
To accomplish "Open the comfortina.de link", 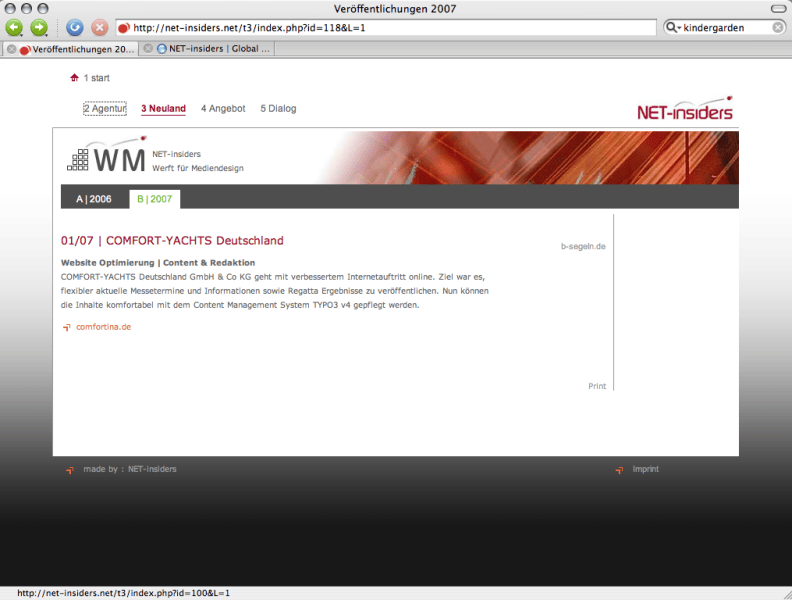I will pos(104,327).
